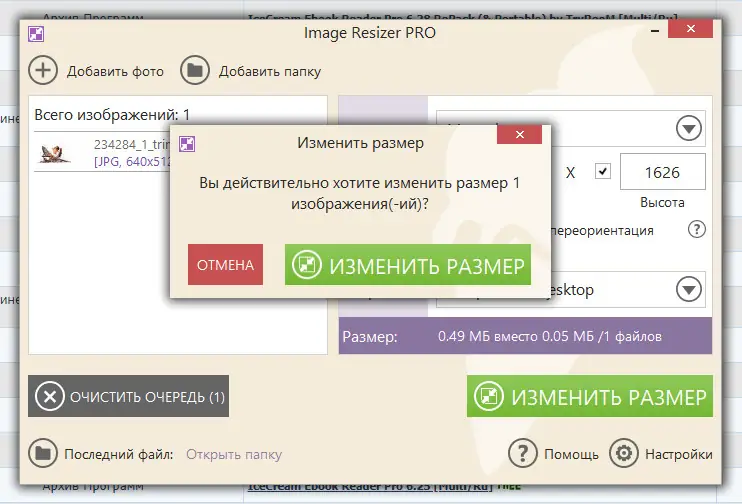Screen dimensions: 742x504
Task: Click Всего изображений: 1 text
Action: point(112,115)
